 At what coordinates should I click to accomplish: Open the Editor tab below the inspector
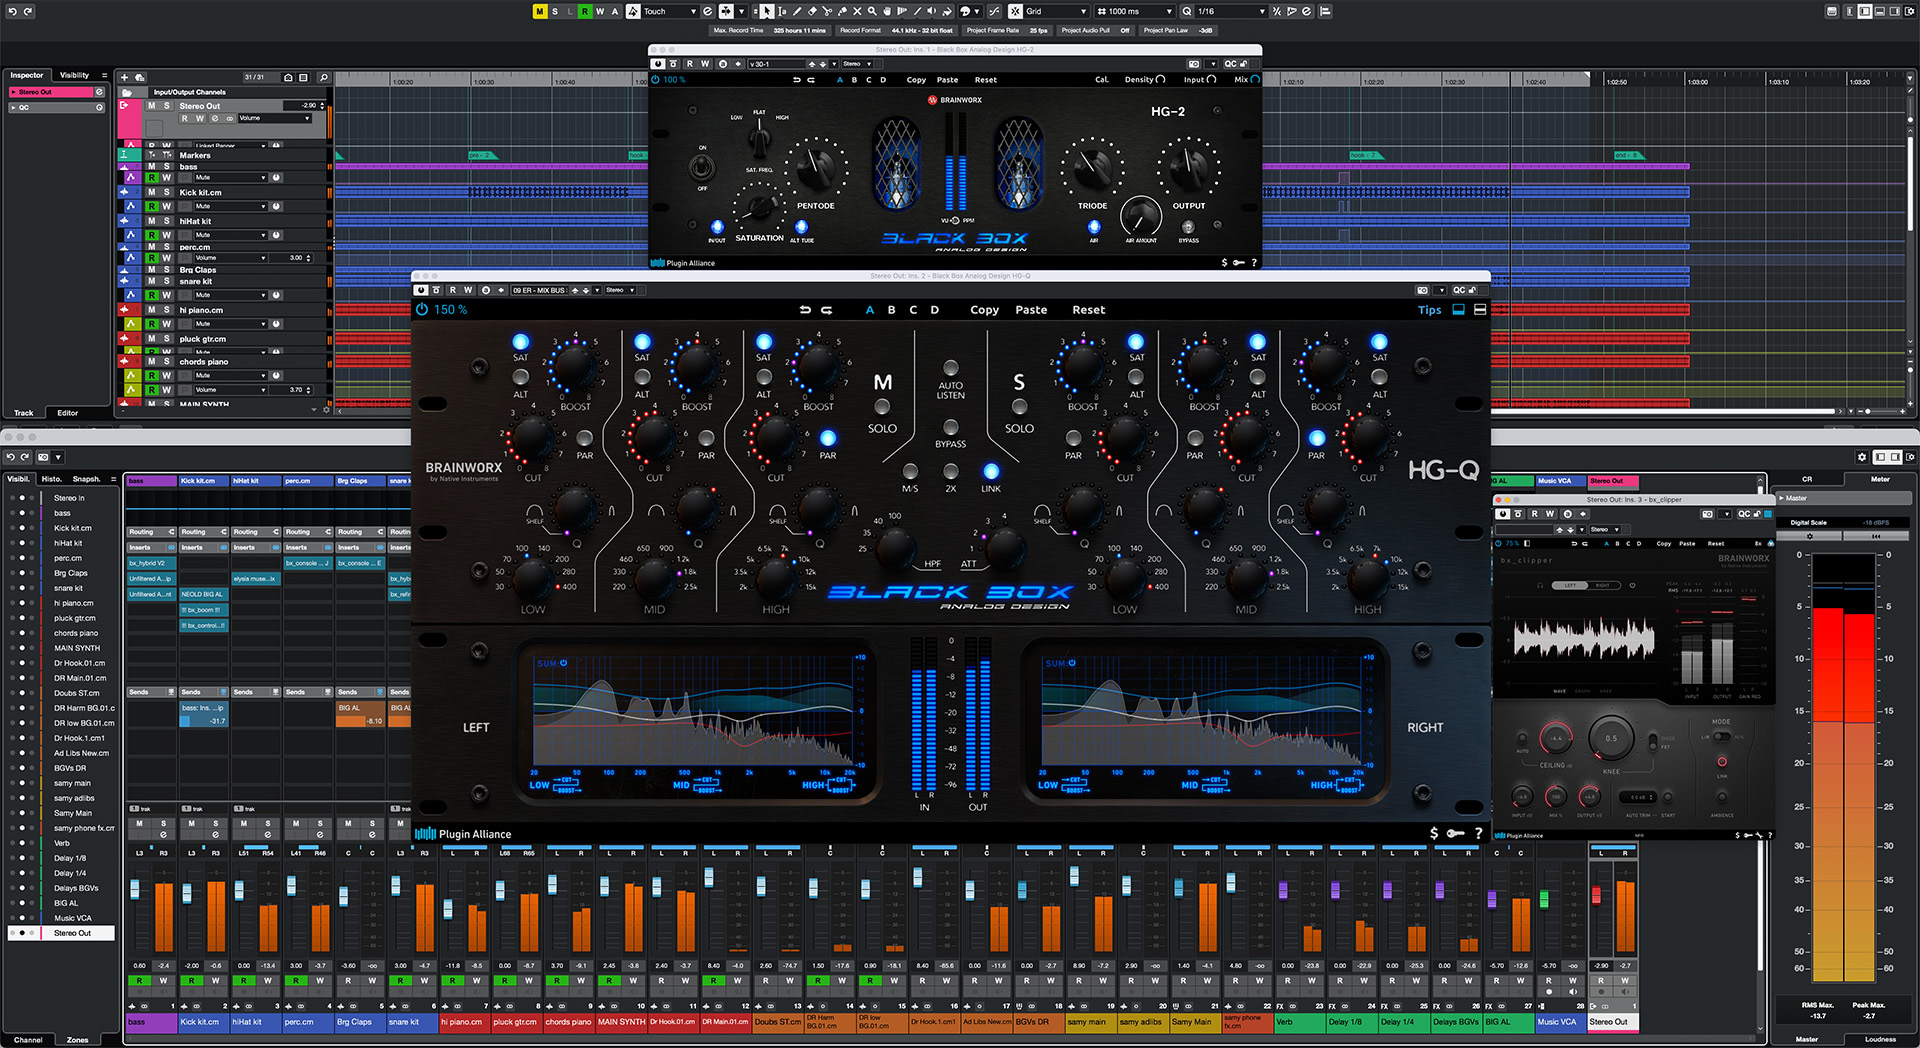67,413
